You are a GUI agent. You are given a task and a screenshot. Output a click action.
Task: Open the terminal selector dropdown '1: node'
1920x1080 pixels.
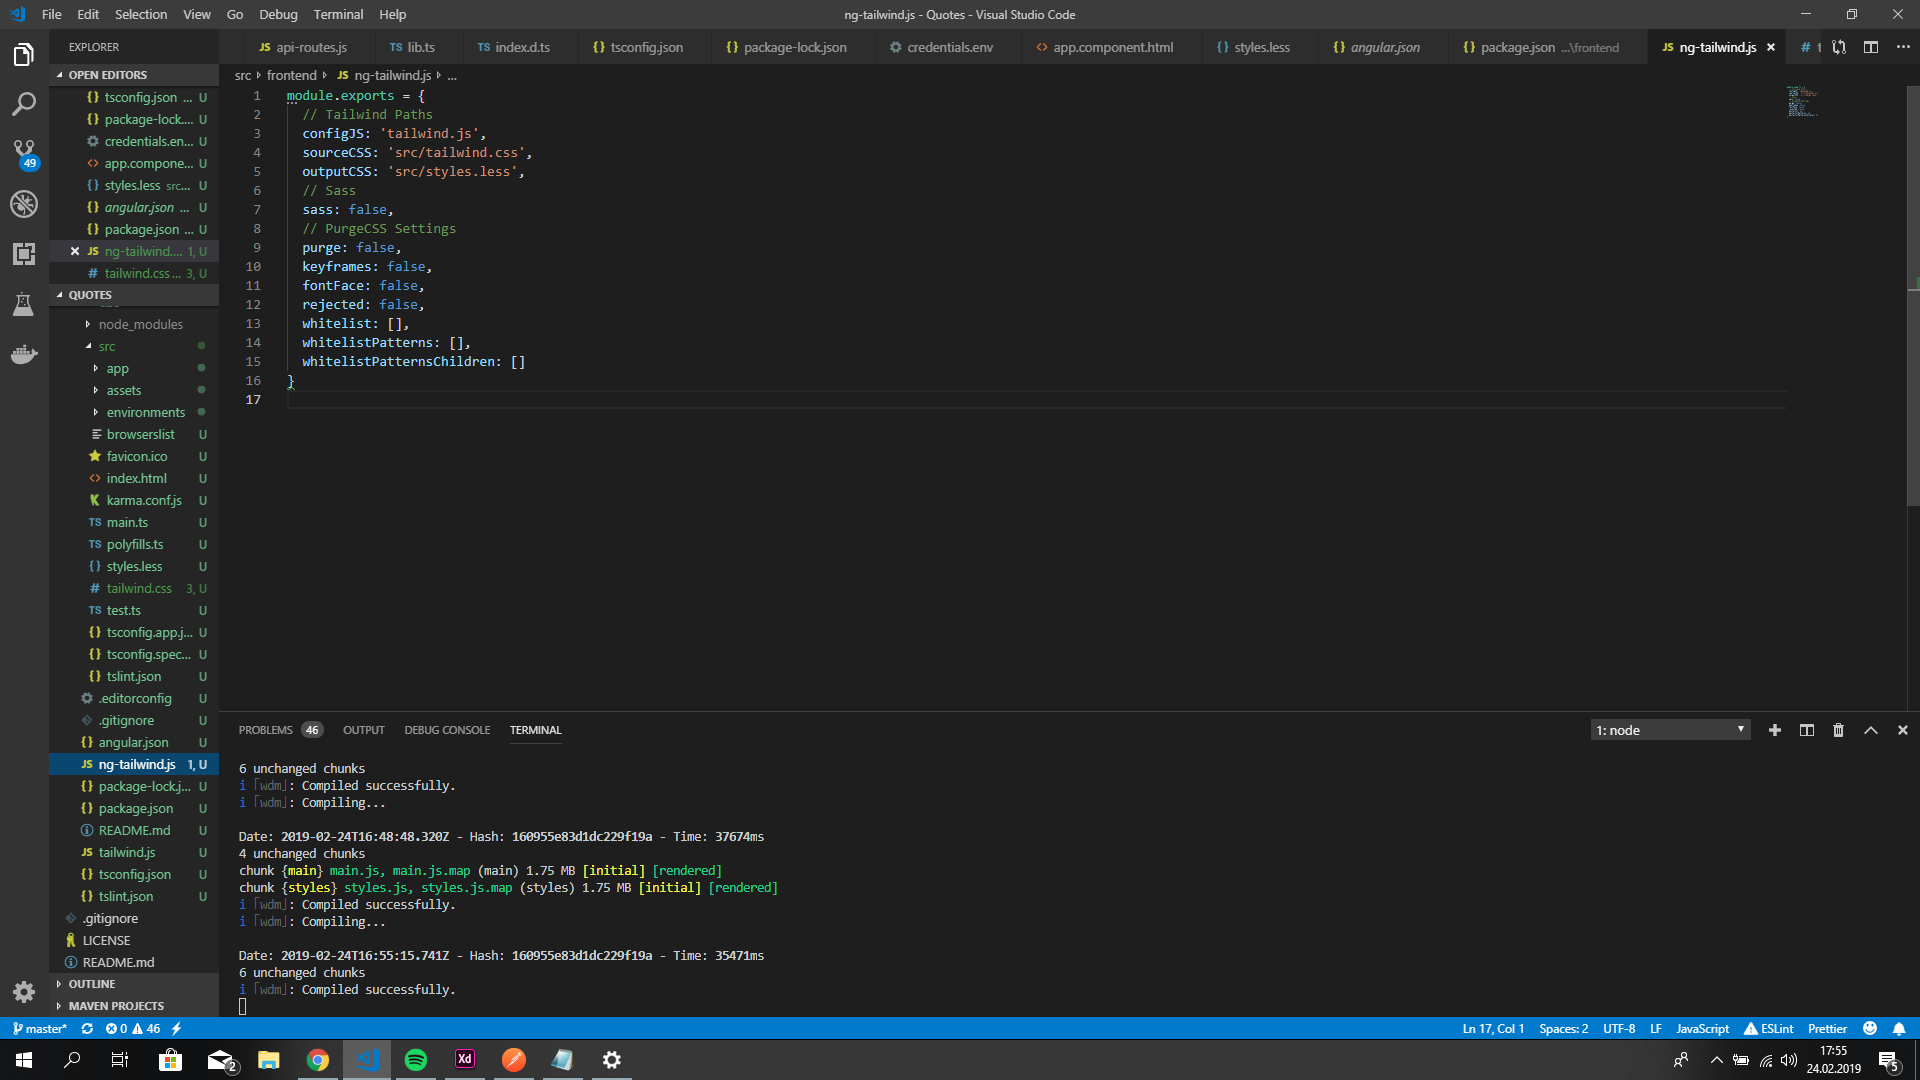click(1669, 730)
